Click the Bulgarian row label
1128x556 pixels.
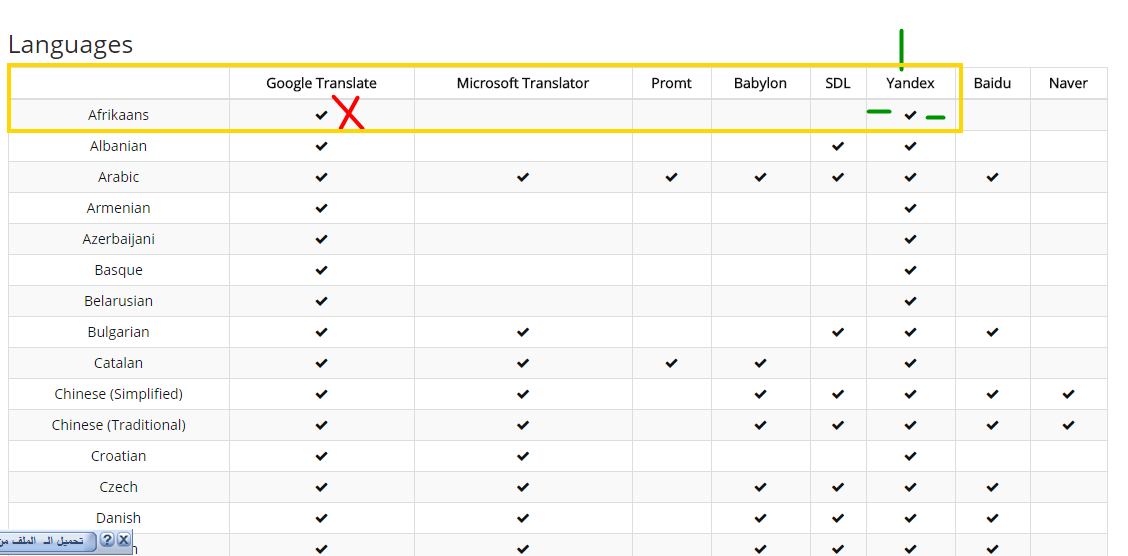(x=119, y=332)
